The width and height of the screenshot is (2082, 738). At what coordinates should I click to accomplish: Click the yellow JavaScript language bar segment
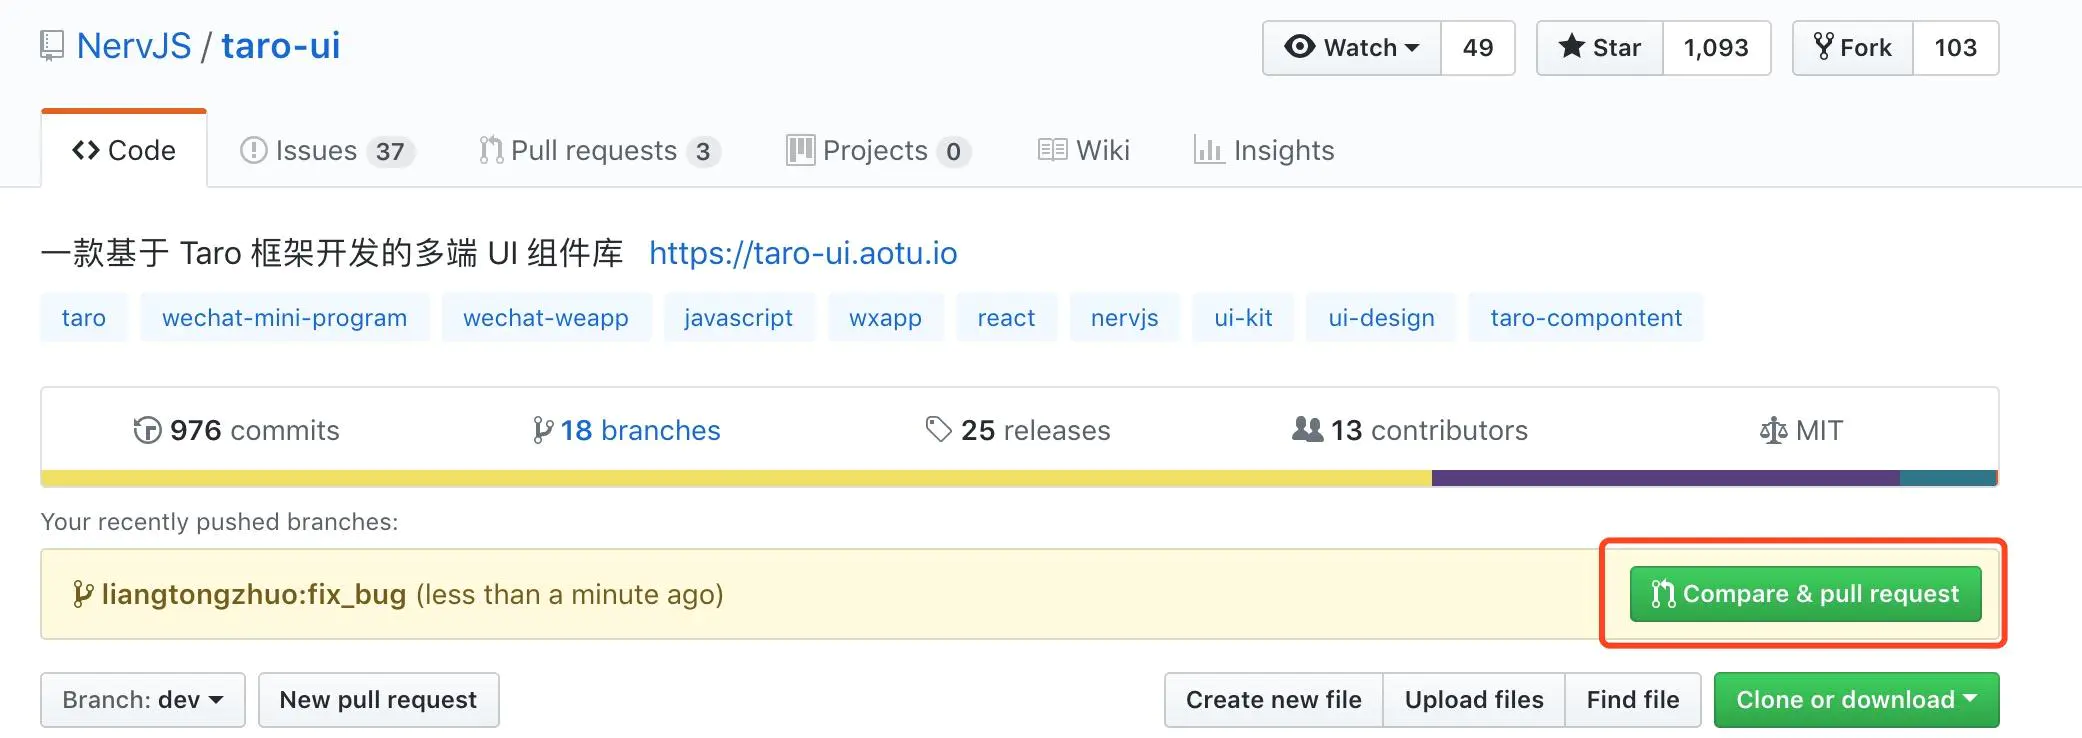pyautogui.click(x=736, y=479)
